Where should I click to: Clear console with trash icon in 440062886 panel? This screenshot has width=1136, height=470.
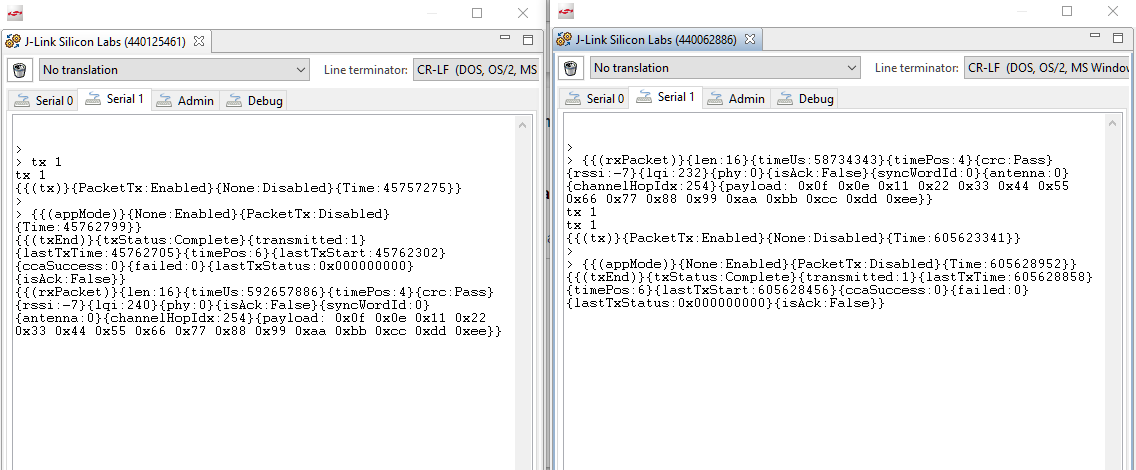coord(571,68)
